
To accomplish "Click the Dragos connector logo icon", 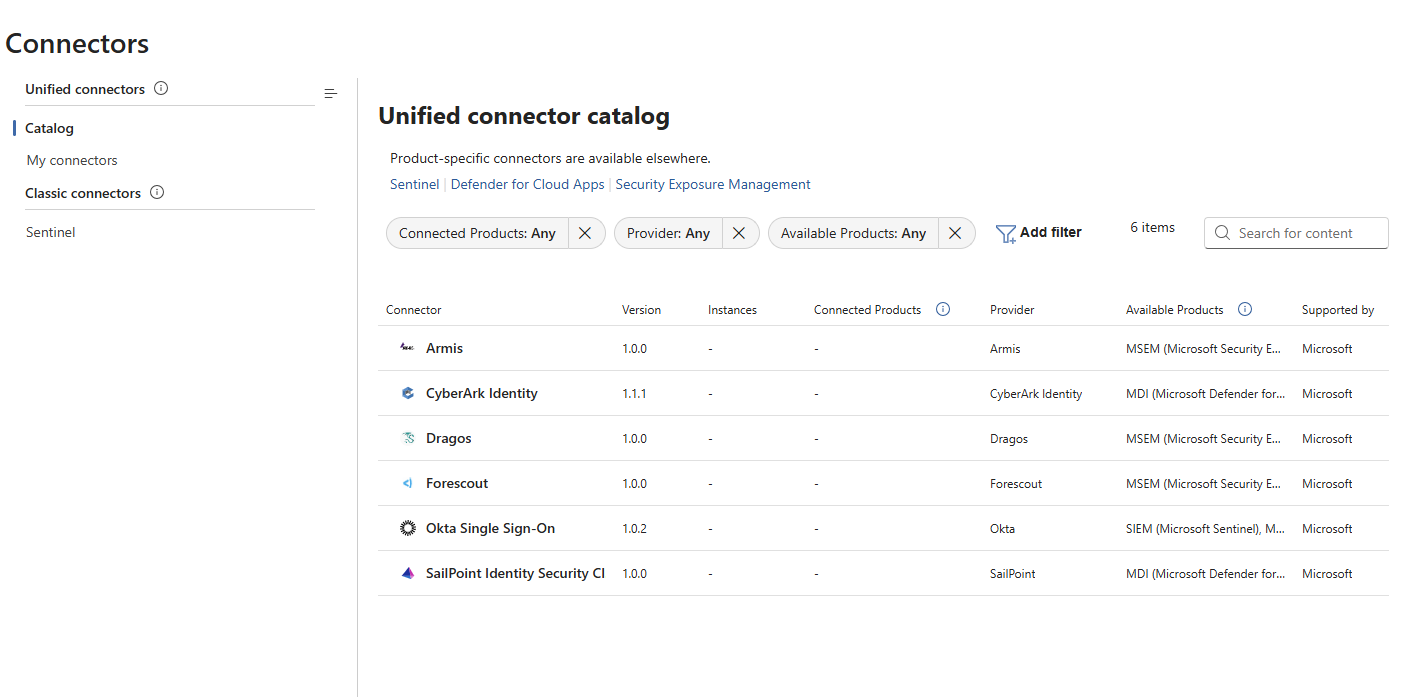I will 408,438.
